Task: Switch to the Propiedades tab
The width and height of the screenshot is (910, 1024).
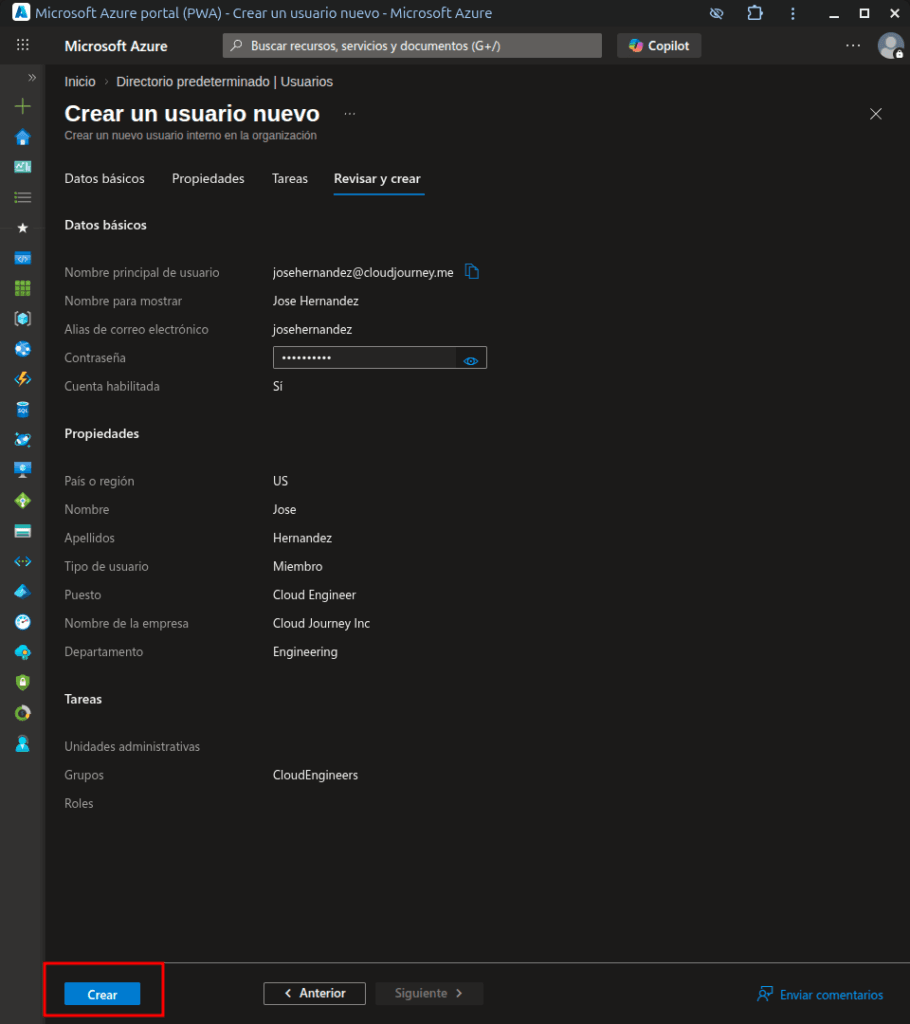Action: coord(208,179)
